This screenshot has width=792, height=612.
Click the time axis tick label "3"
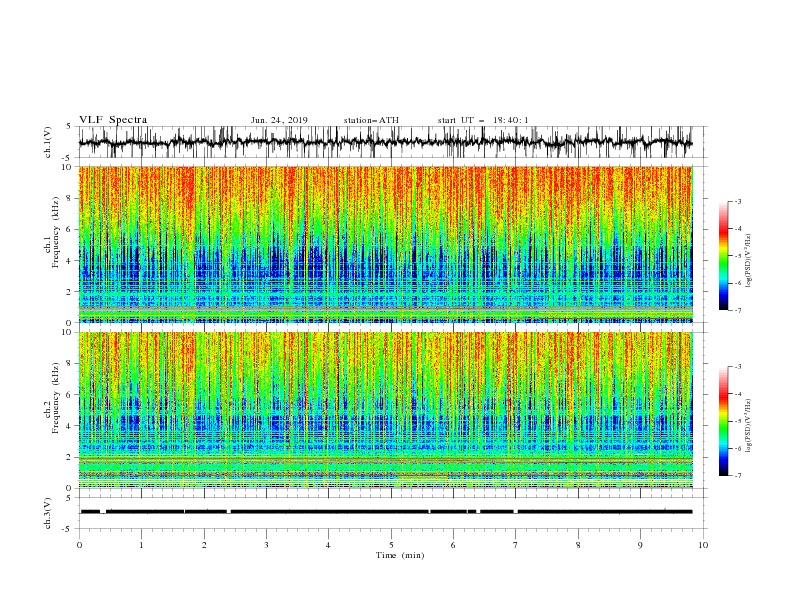266,545
